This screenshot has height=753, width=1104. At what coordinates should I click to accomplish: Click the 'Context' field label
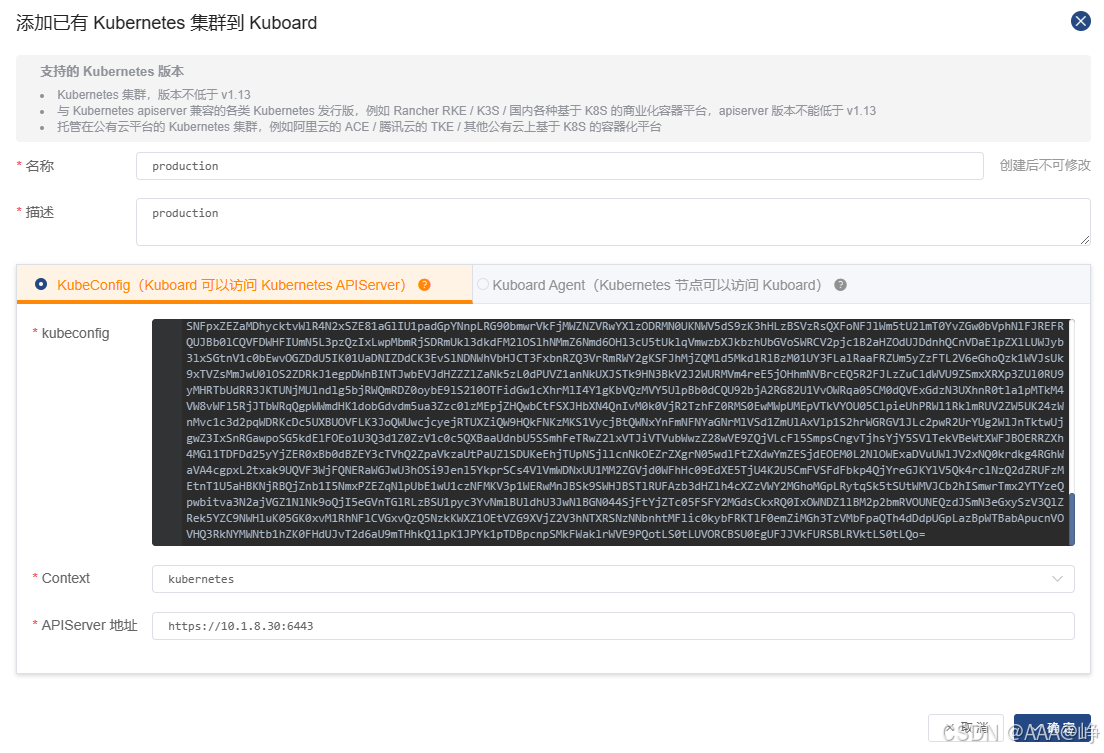point(65,578)
